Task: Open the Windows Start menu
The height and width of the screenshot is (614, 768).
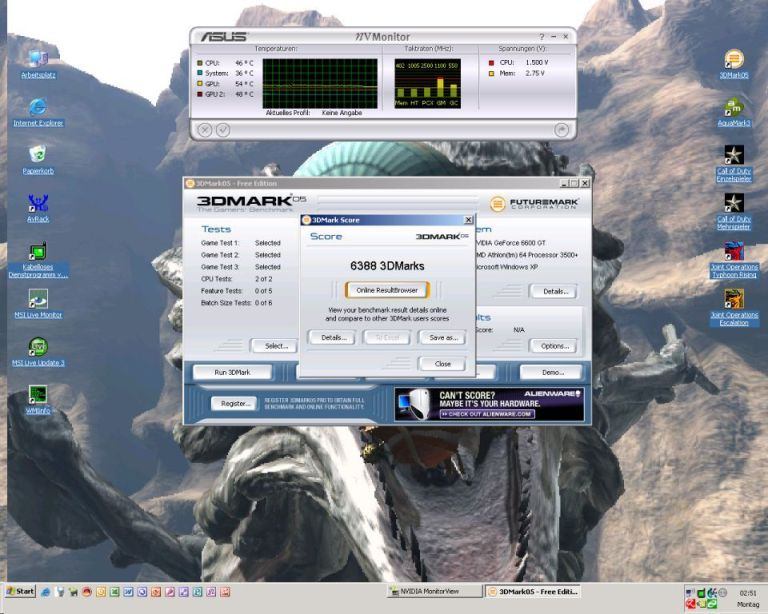Action: click(20, 591)
